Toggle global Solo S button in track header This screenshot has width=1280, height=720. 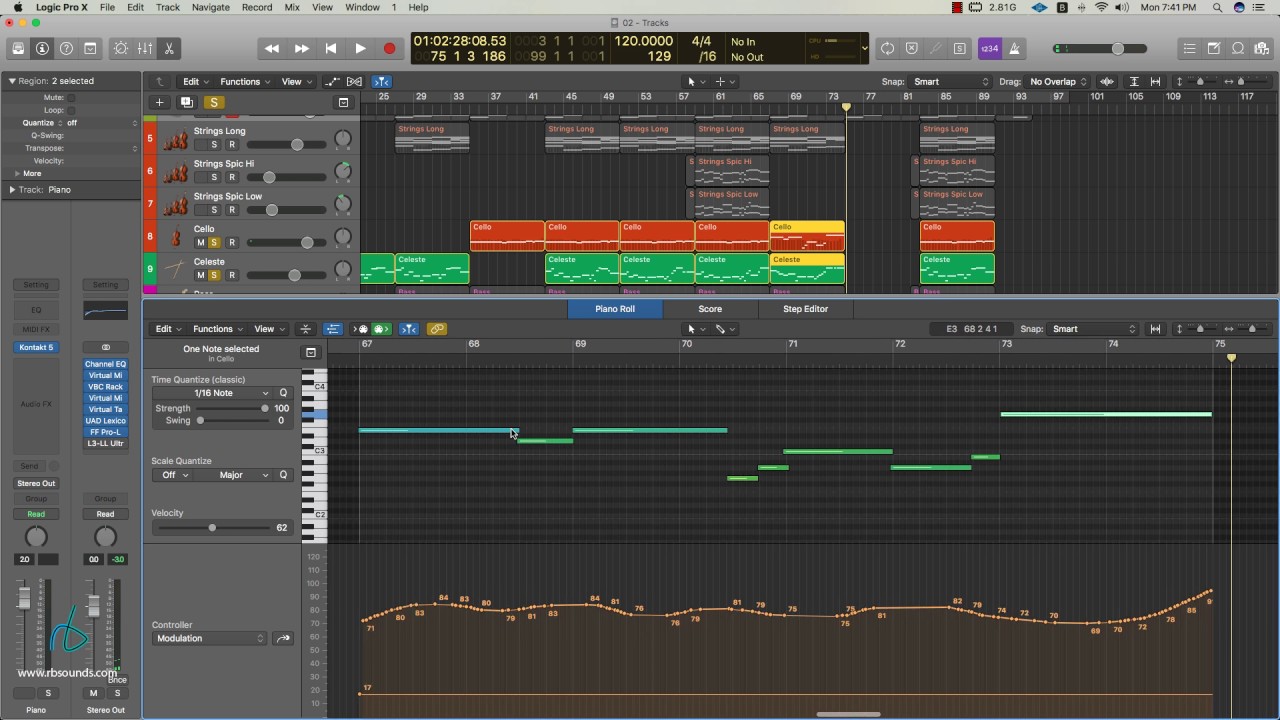pyautogui.click(x=213, y=102)
